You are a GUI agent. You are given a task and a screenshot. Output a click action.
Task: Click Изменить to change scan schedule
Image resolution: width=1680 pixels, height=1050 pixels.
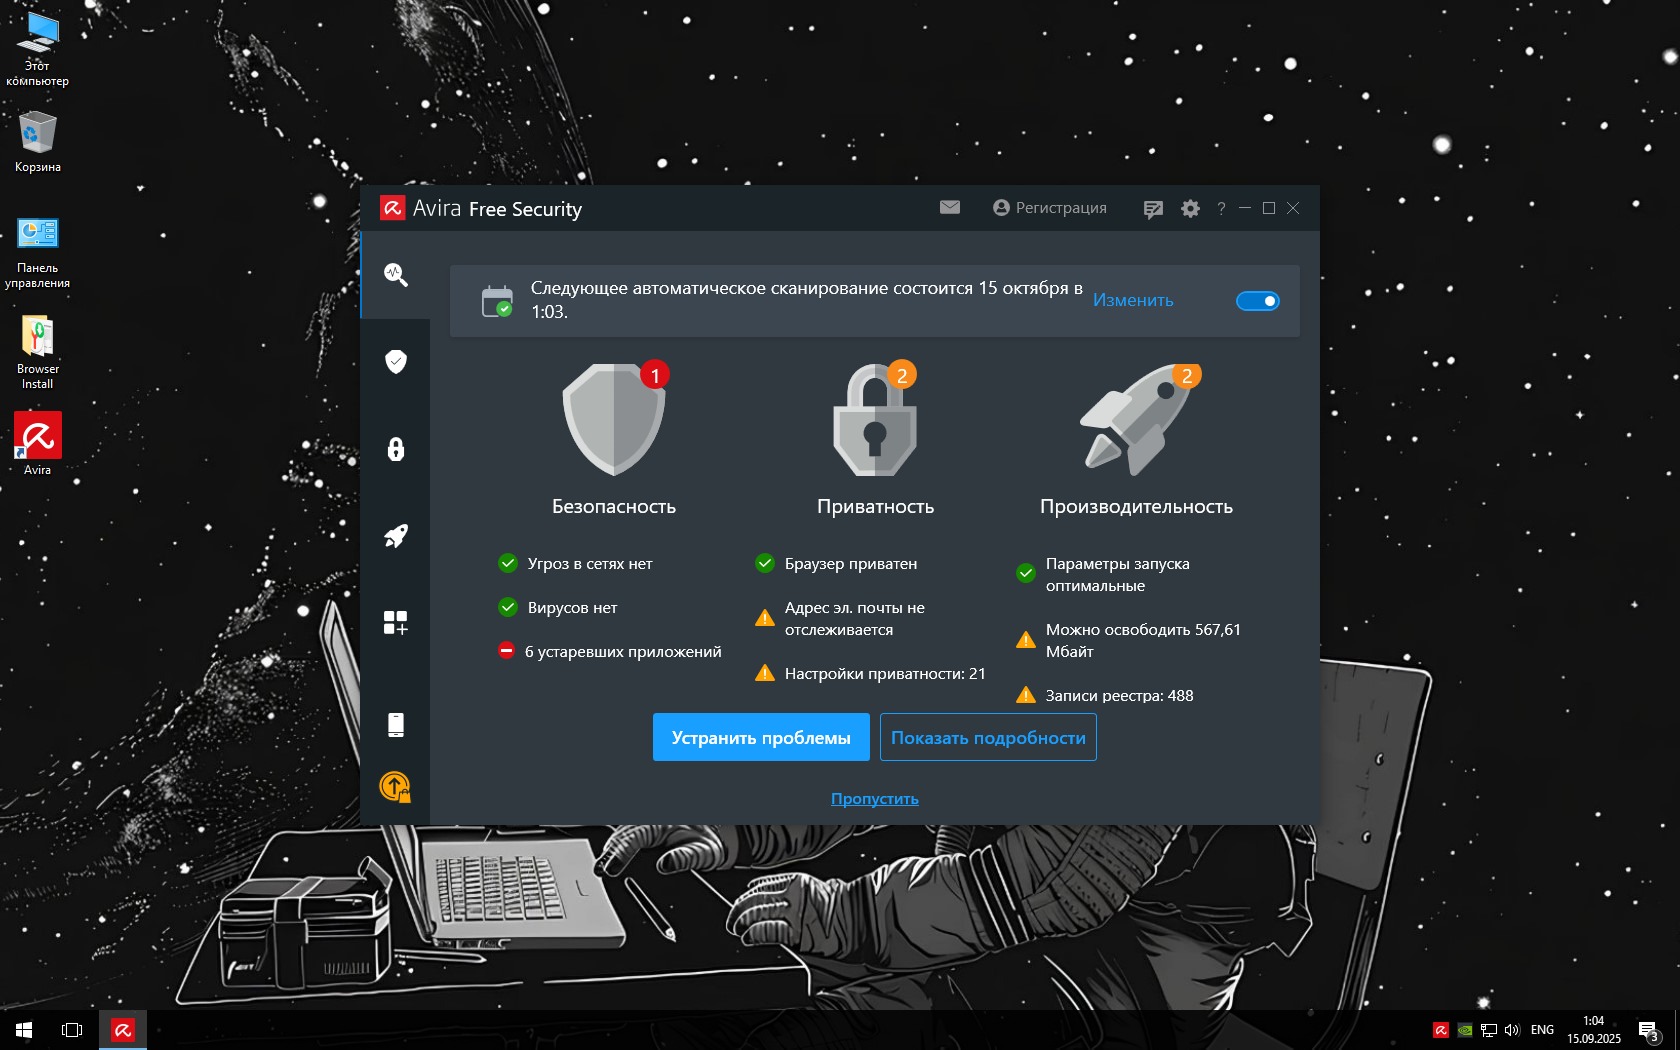point(1133,300)
